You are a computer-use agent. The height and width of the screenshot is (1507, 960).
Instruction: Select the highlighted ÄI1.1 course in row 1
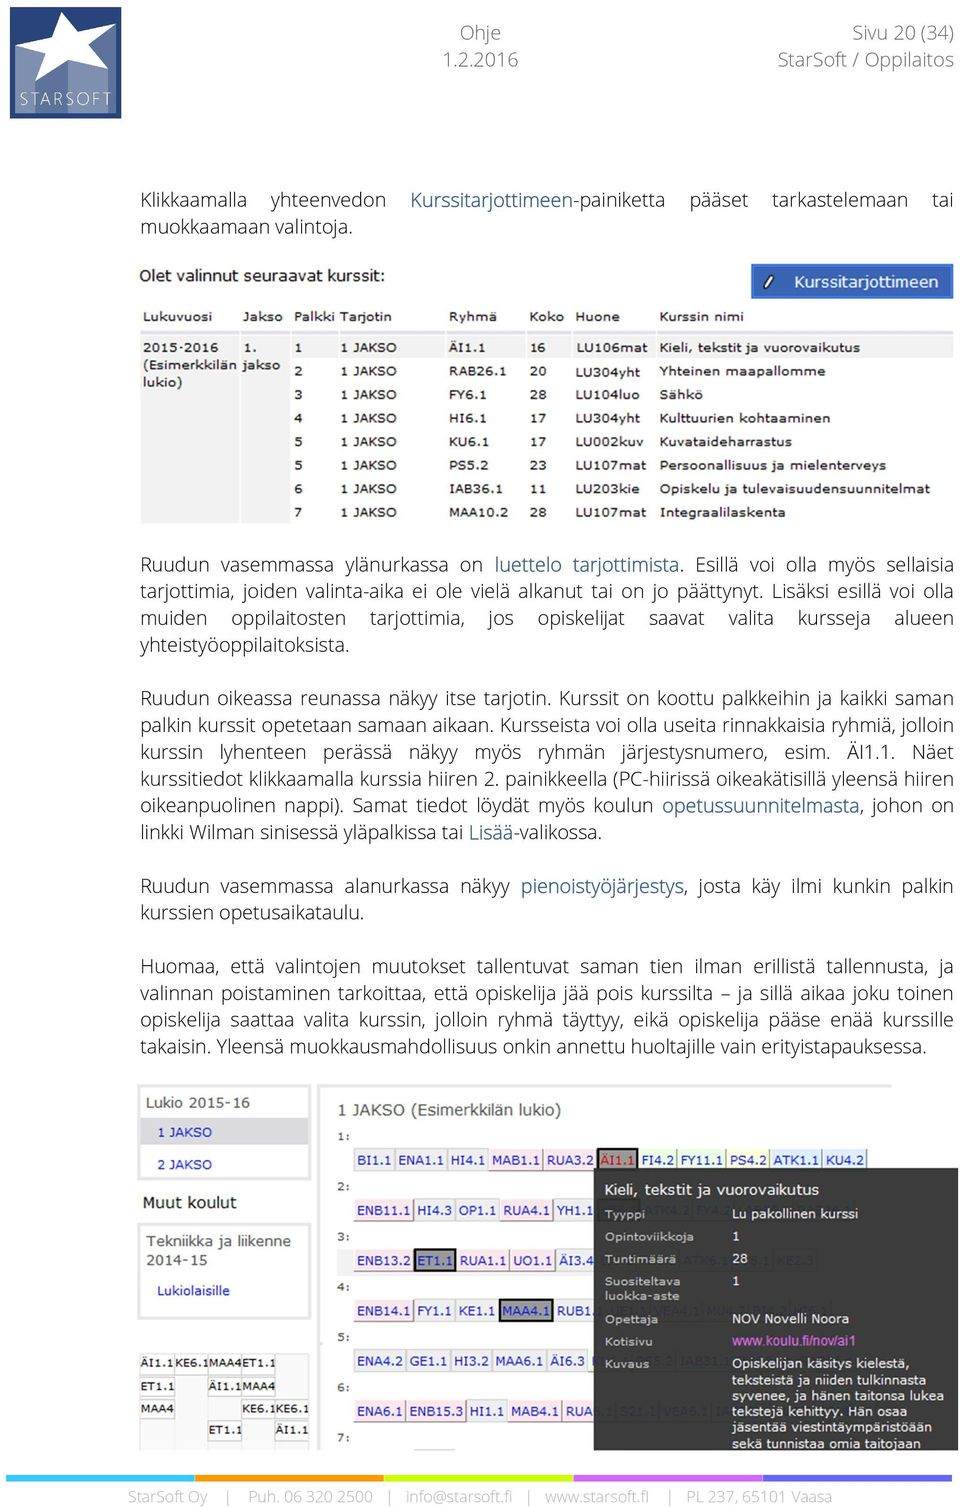point(618,1160)
